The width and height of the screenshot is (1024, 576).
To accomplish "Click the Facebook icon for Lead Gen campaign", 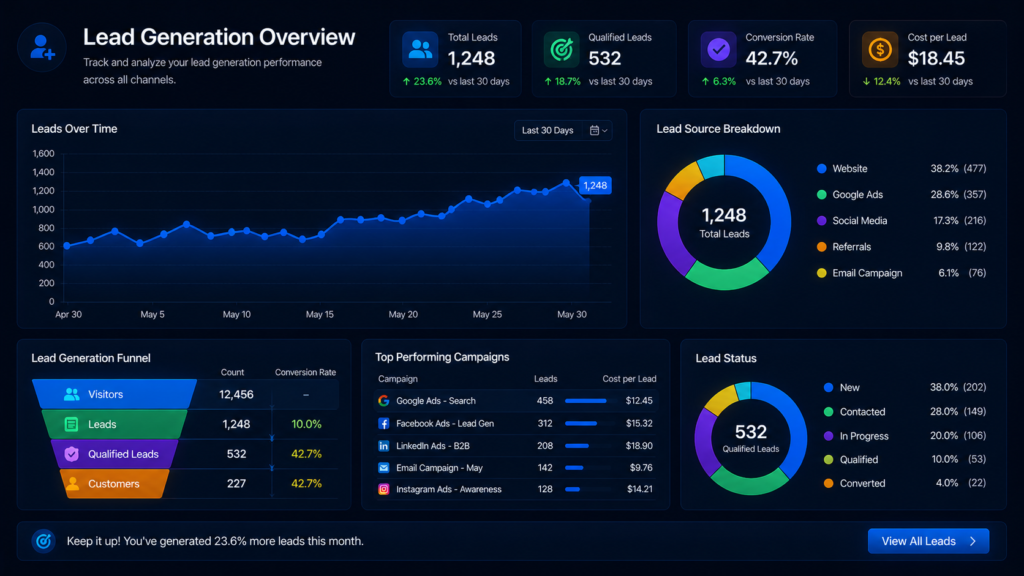I will (383, 423).
